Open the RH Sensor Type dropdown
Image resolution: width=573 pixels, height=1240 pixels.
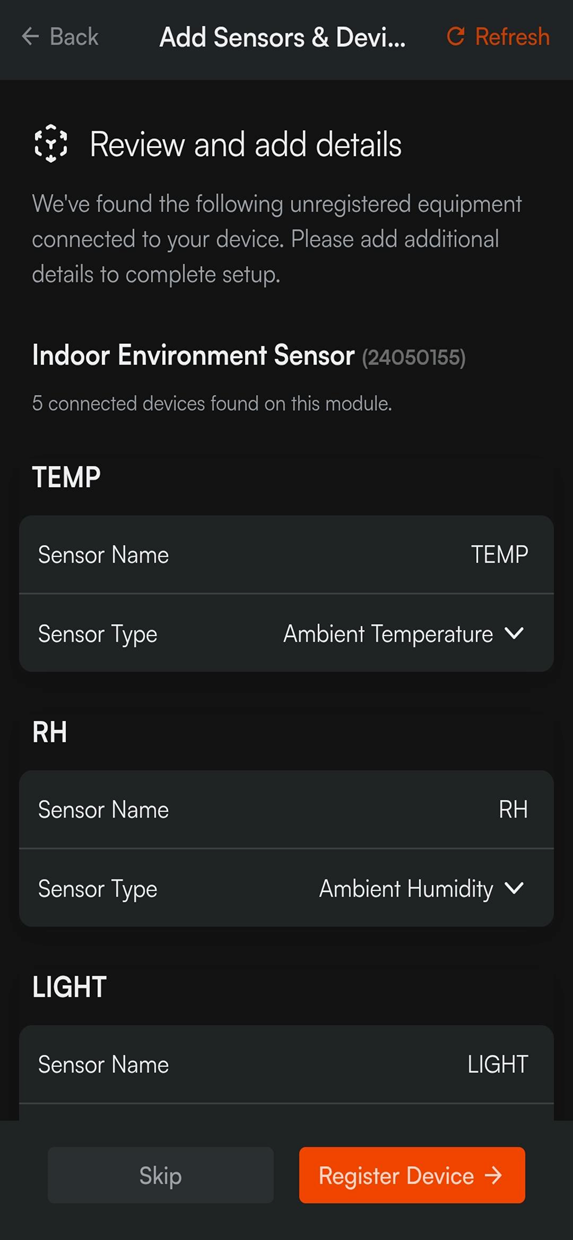coord(286,888)
